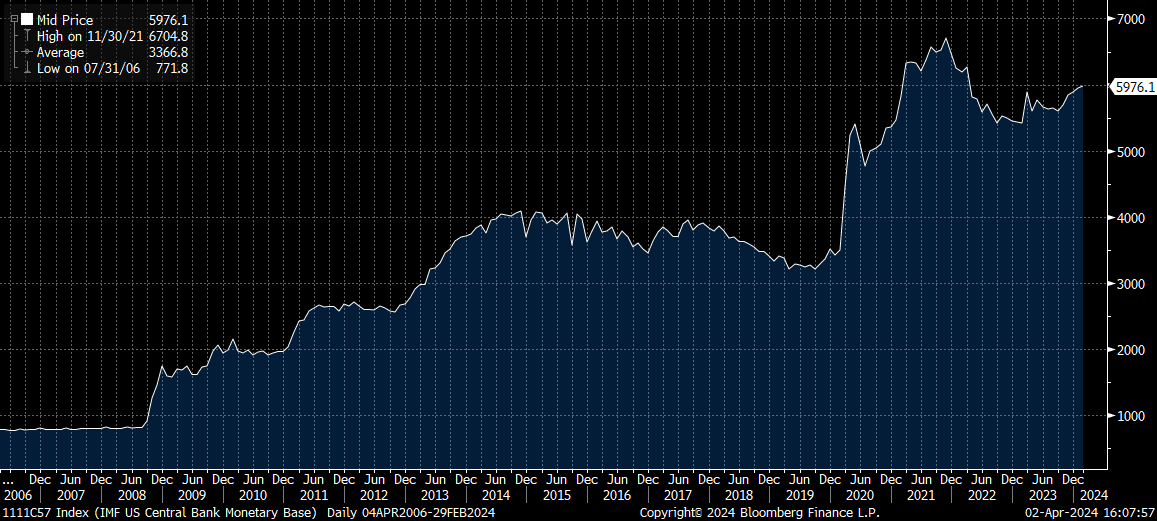The width and height of the screenshot is (1157, 521).
Task: Click the Average marker icon in legend
Action: pyautogui.click(x=27, y=52)
